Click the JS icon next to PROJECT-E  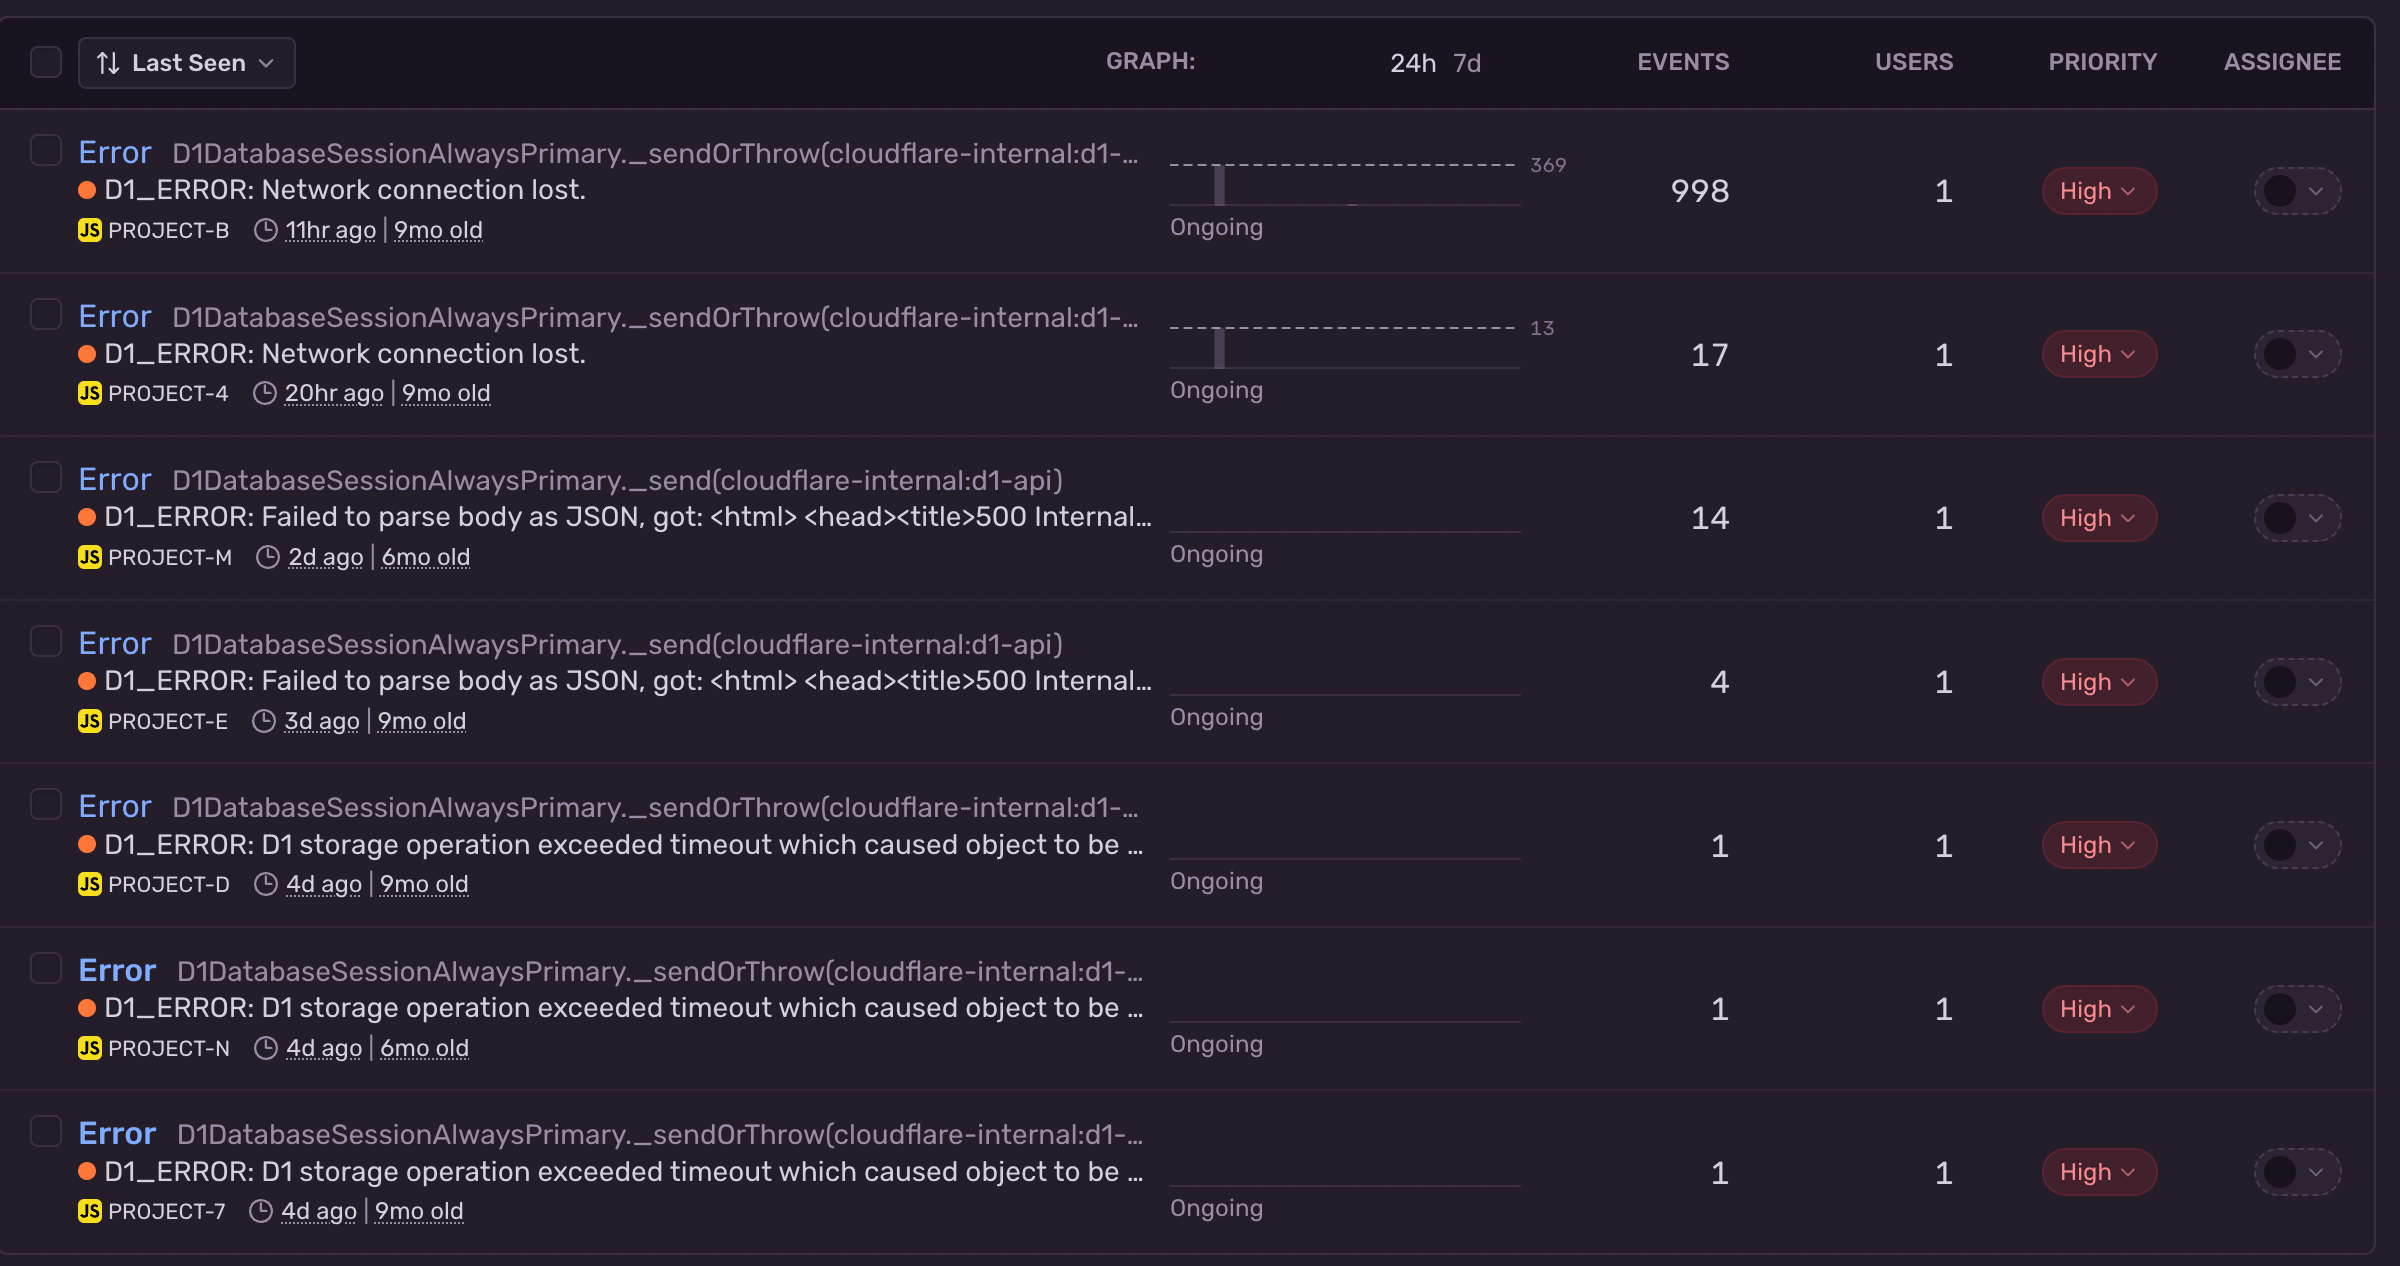pyautogui.click(x=90, y=720)
